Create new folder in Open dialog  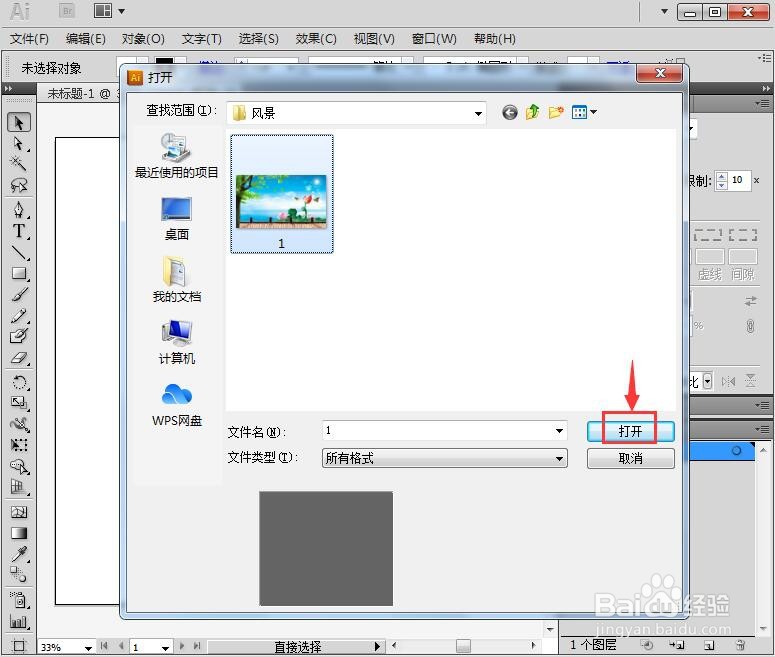556,112
